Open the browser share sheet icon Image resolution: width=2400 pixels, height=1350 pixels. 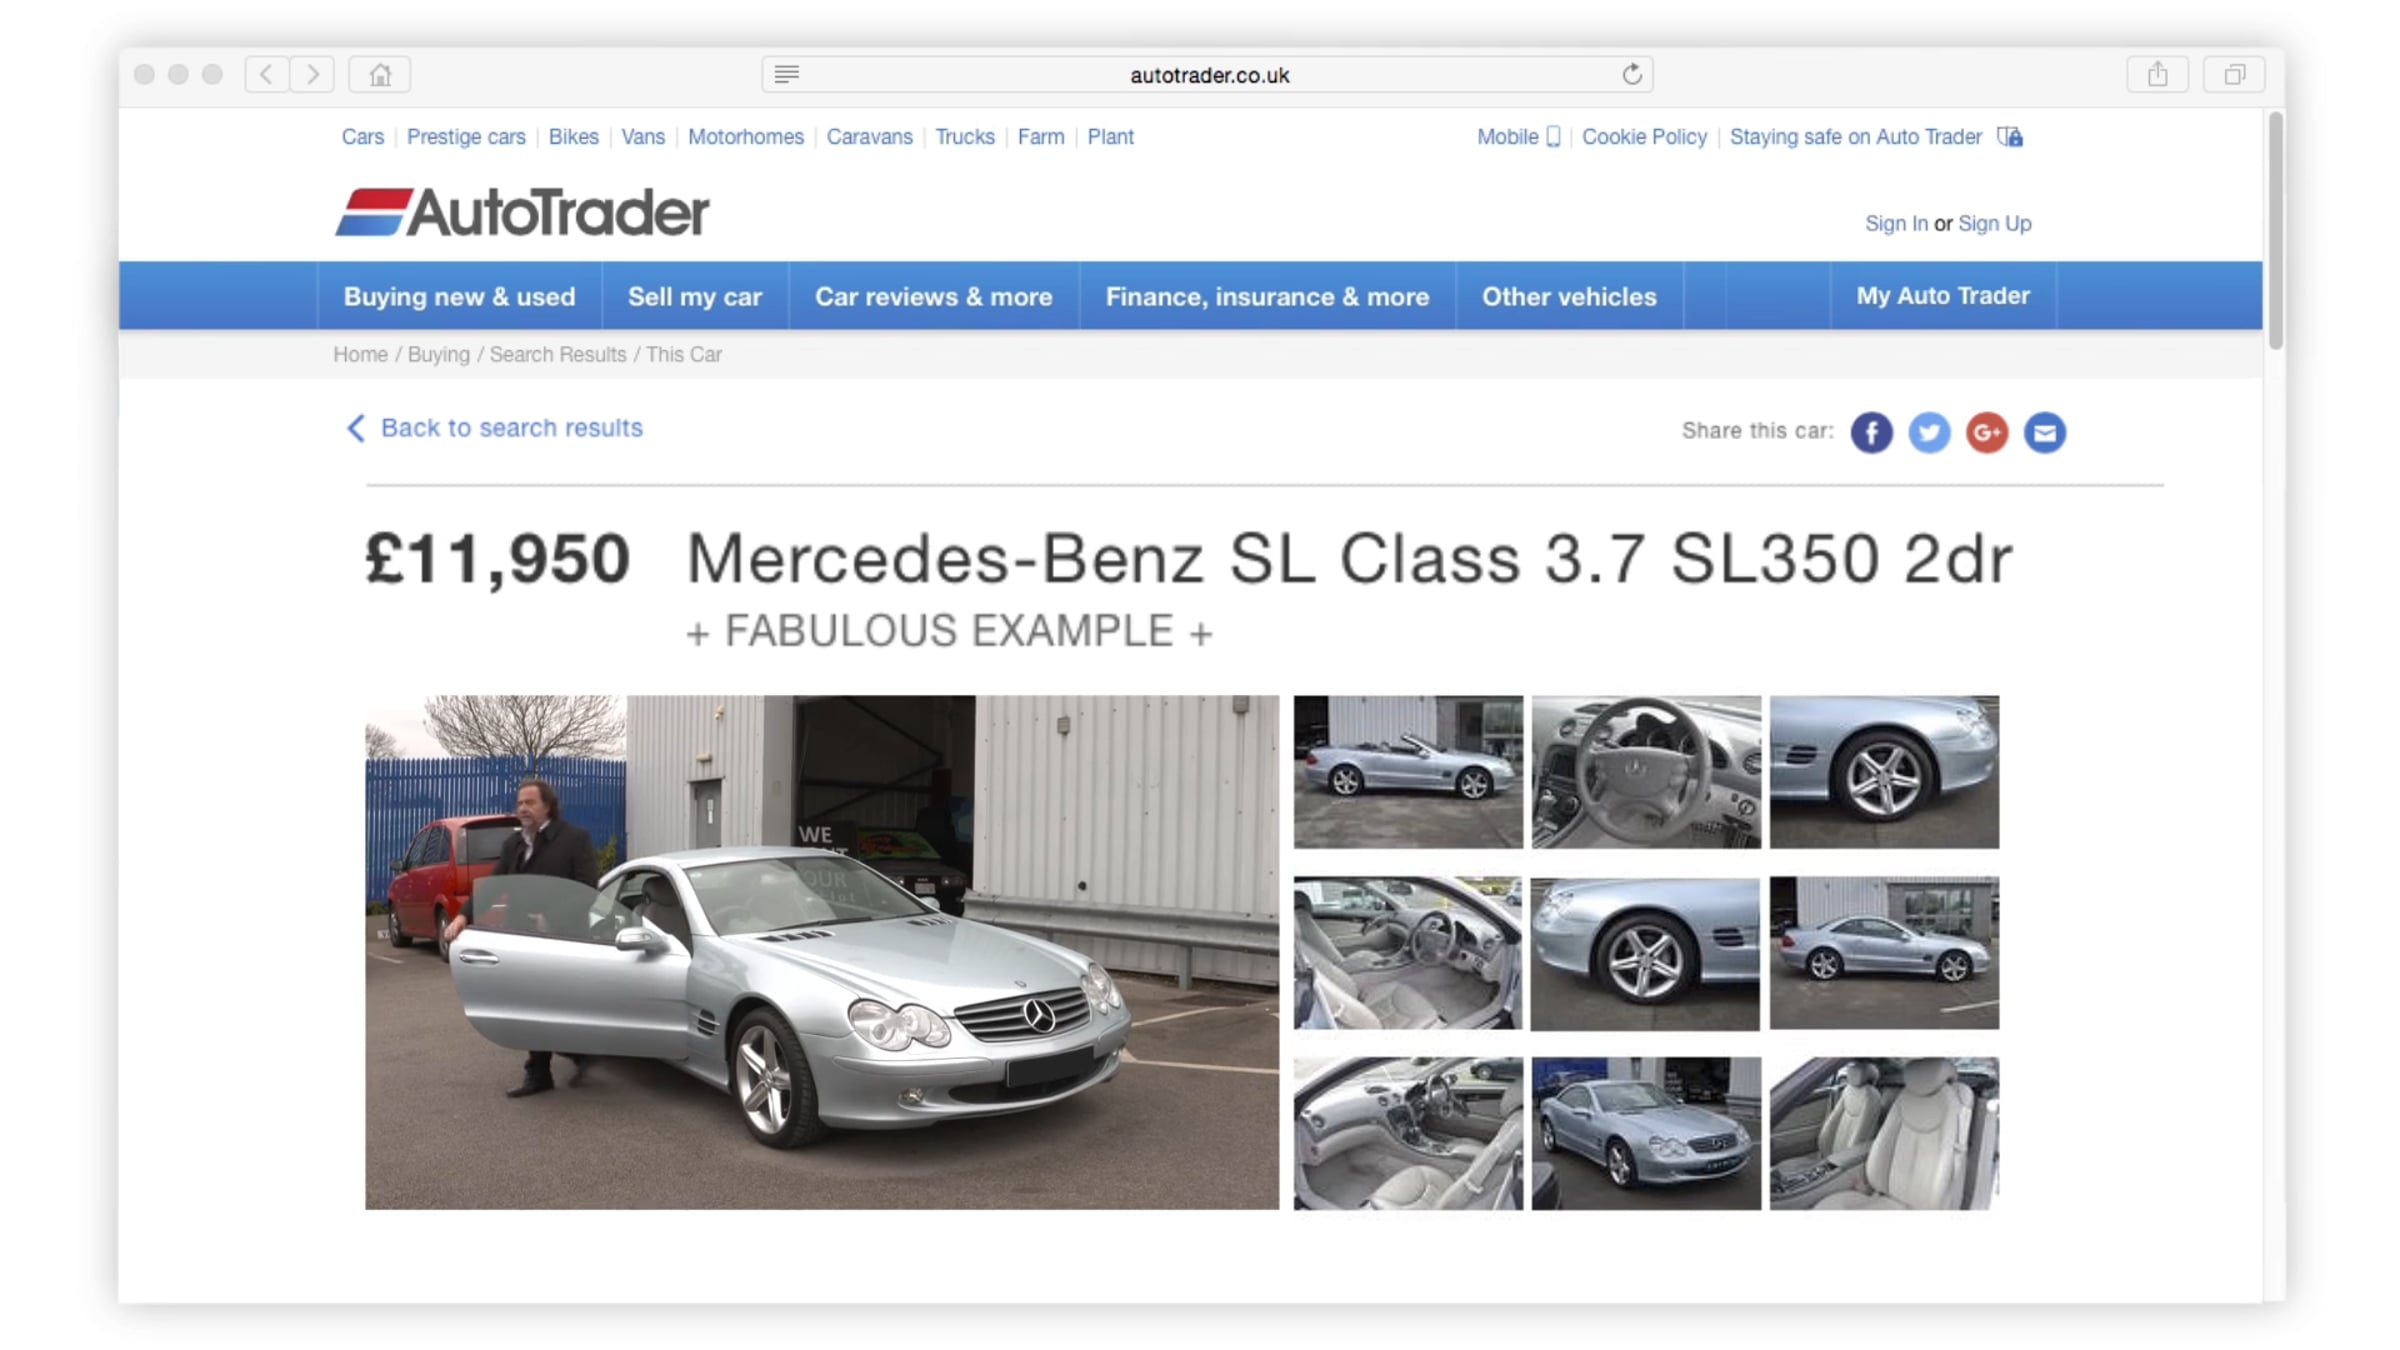[2157, 75]
